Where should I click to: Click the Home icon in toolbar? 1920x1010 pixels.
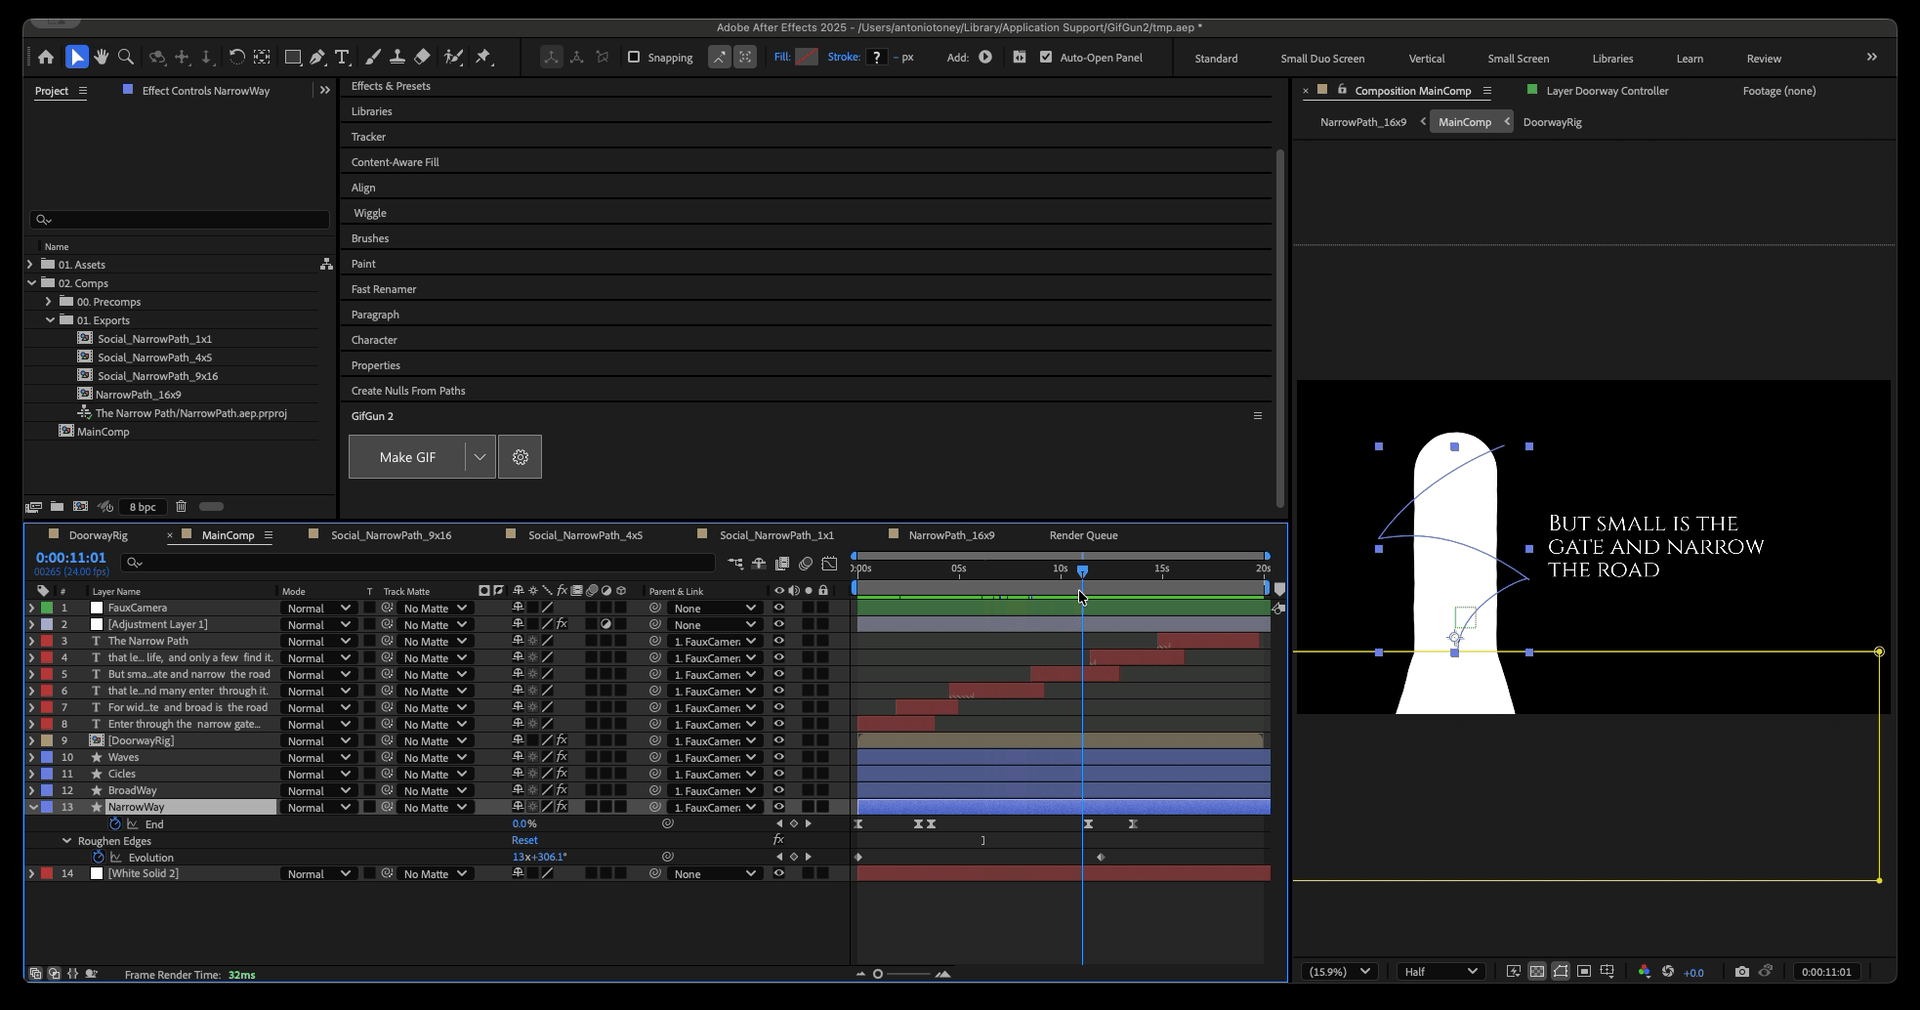coord(46,57)
